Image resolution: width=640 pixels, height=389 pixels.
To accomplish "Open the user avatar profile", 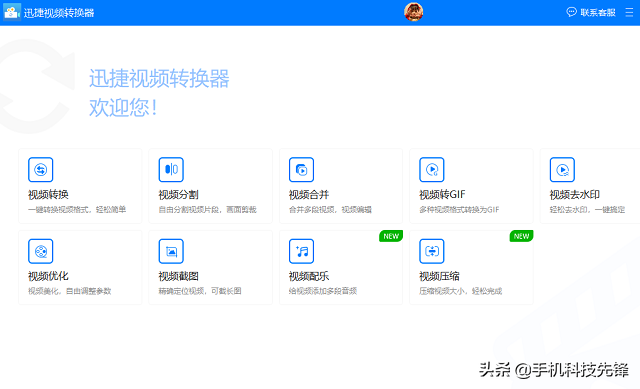I will point(413,12).
